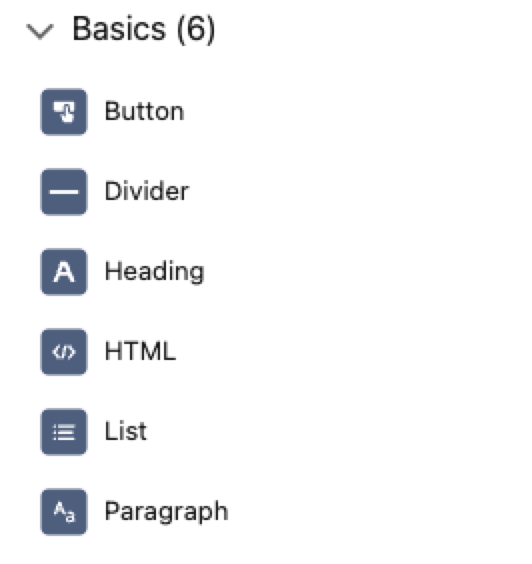Click the HTML component label
The width and height of the screenshot is (532, 564).
[x=140, y=351]
